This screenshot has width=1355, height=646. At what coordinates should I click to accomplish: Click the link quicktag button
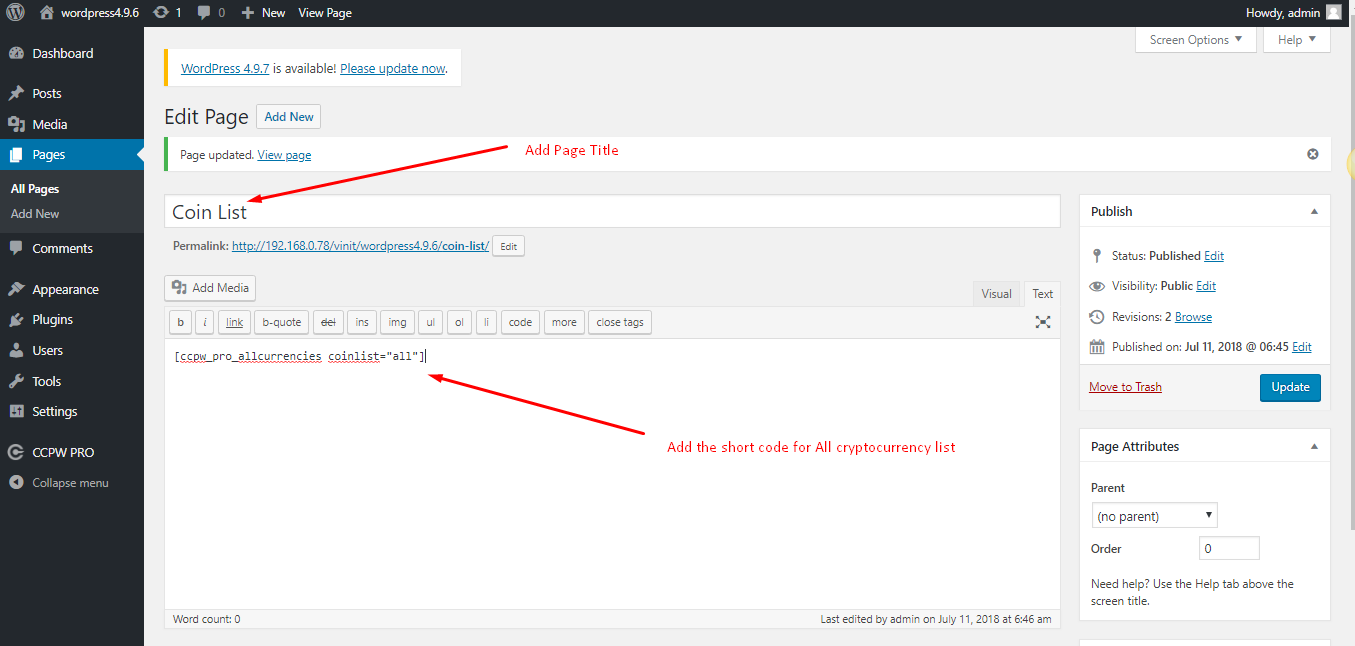point(234,322)
